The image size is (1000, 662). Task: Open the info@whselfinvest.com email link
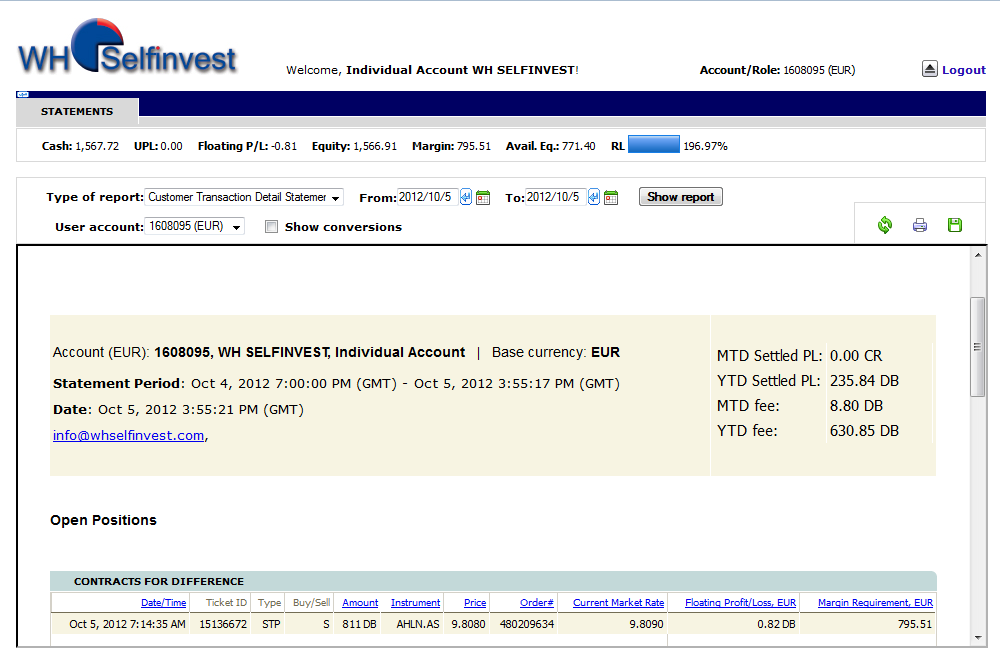tap(128, 435)
